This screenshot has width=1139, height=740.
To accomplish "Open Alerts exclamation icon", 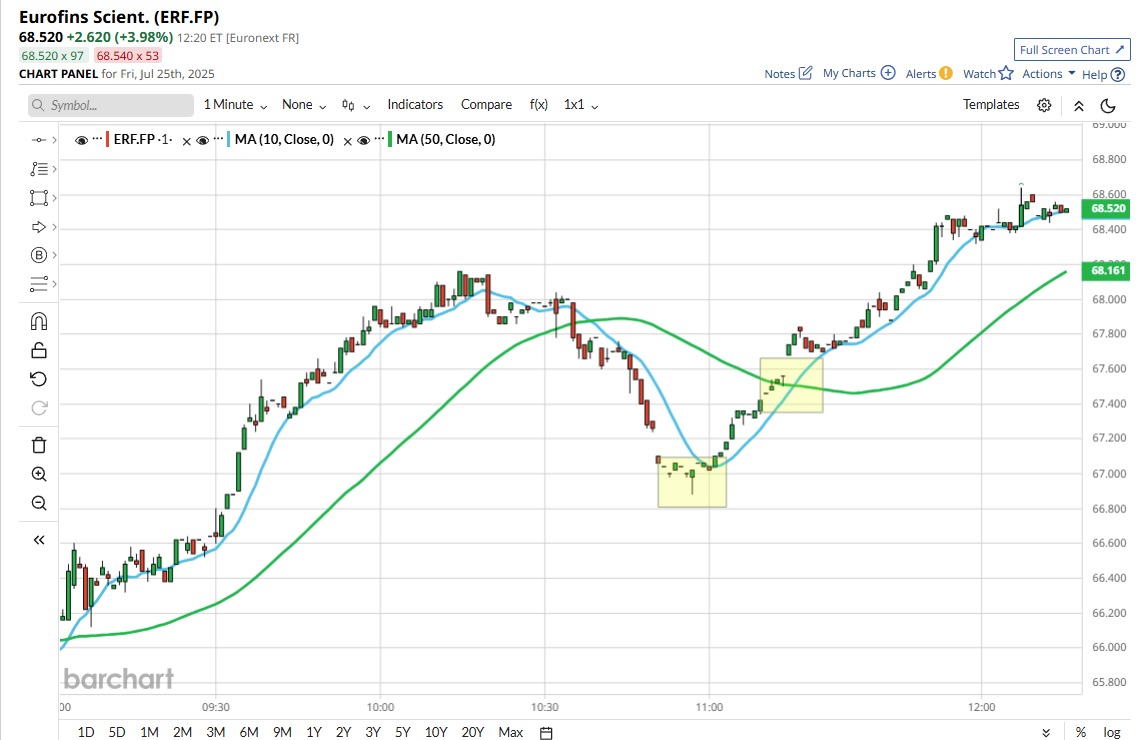I will point(945,73).
